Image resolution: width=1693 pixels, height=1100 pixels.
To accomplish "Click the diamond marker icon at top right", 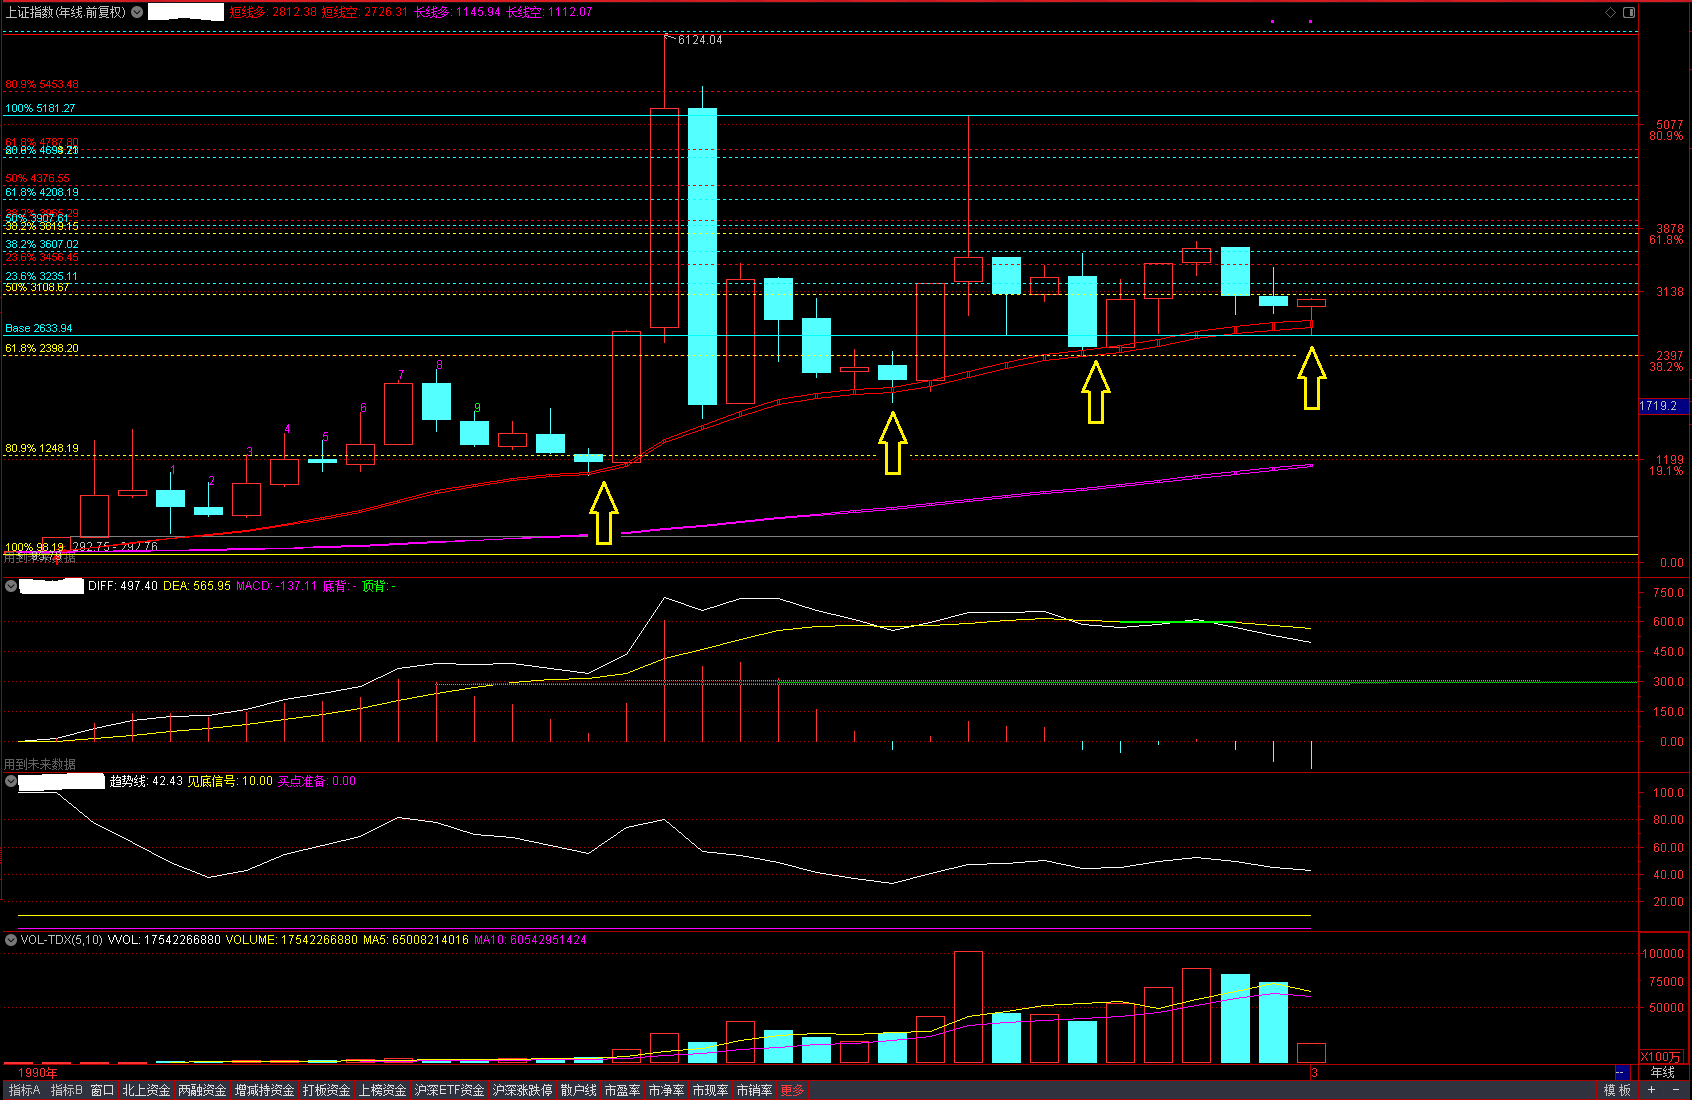I will coord(1610,12).
